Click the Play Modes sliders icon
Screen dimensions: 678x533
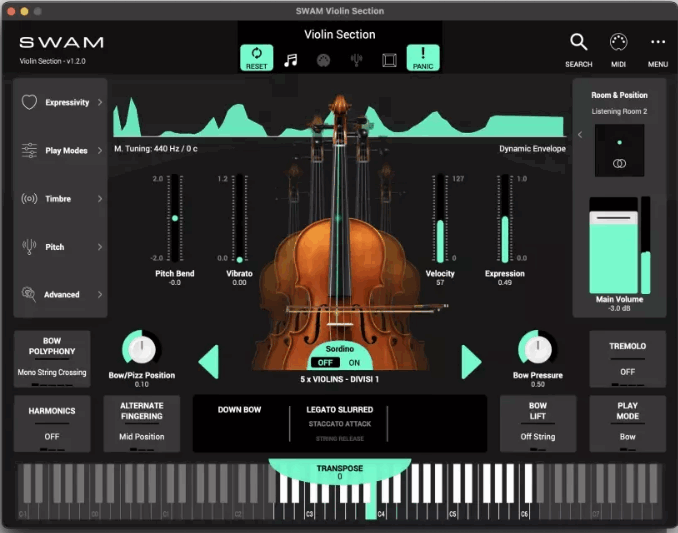[x=29, y=150]
